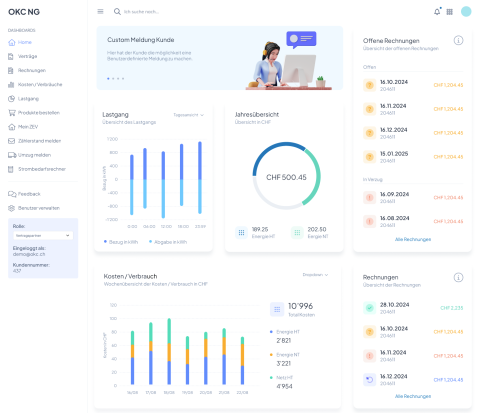The width and height of the screenshot is (479, 413).
Task: Click the overdue alert icon of invoice 16.09.2024
Action: pyautogui.click(x=369, y=197)
